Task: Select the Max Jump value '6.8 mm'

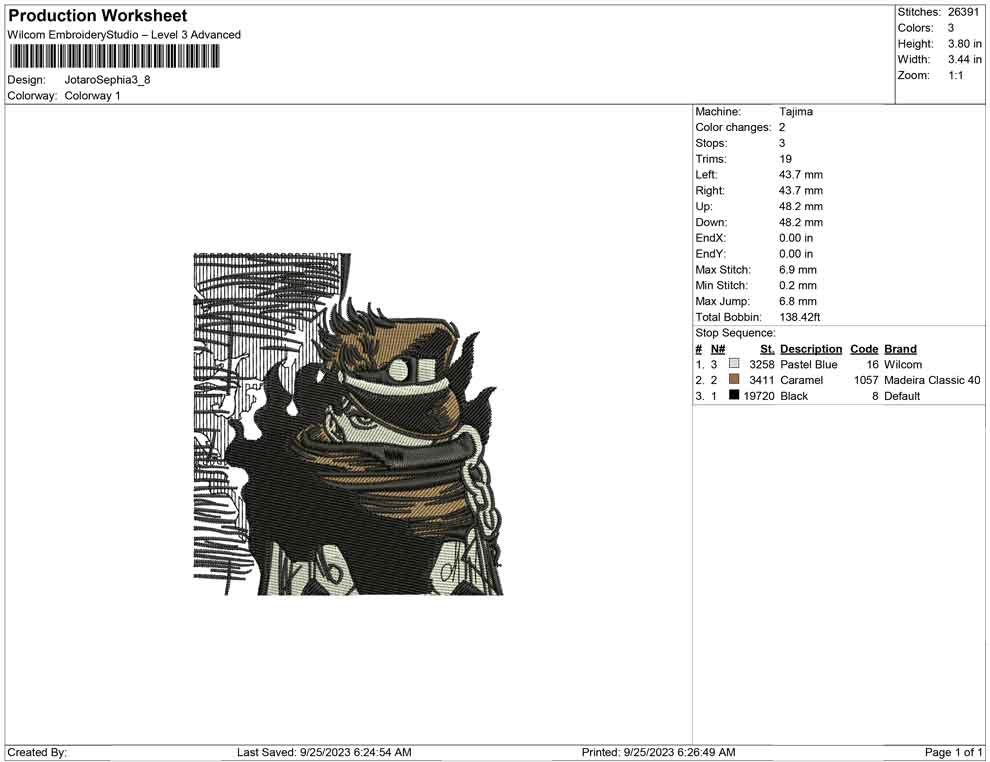Action: (797, 301)
